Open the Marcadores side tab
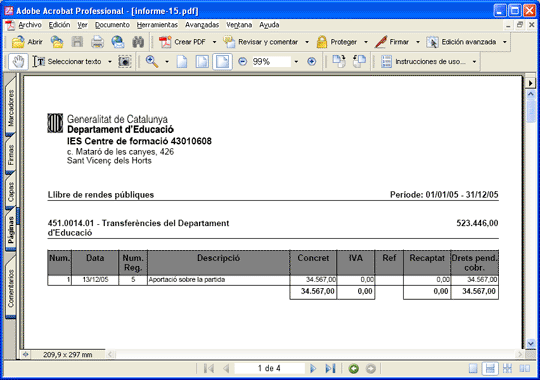The width and height of the screenshot is (540, 380). (11, 107)
